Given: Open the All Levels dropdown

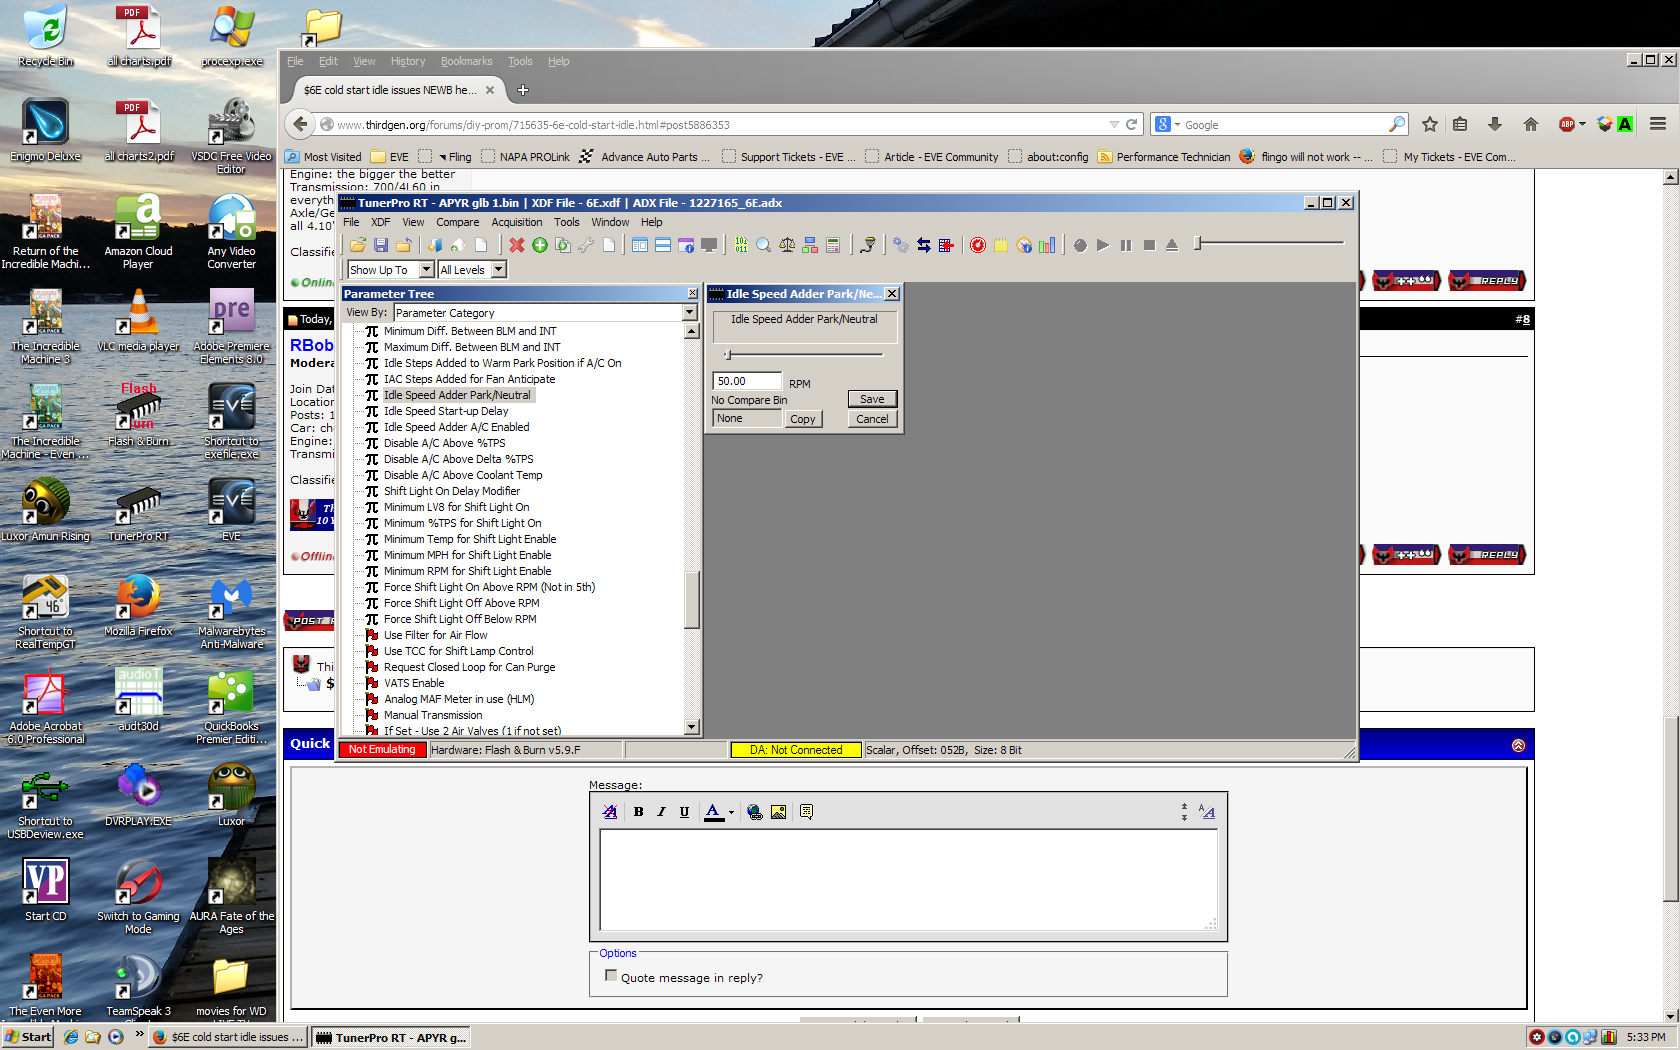Looking at the screenshot, I should (x=498, y=270).
